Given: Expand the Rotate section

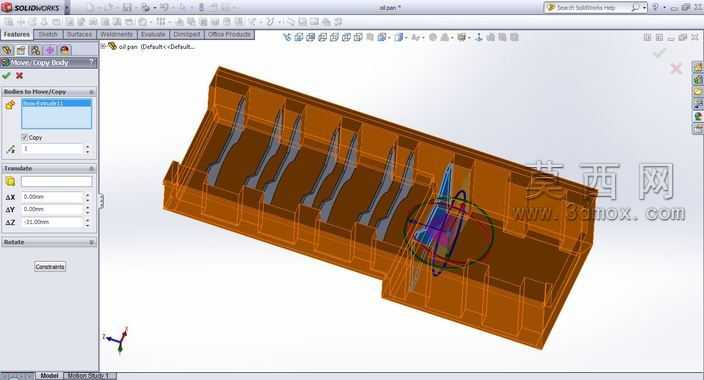Looking at the screenshot, I should click(x=92, y=242).
